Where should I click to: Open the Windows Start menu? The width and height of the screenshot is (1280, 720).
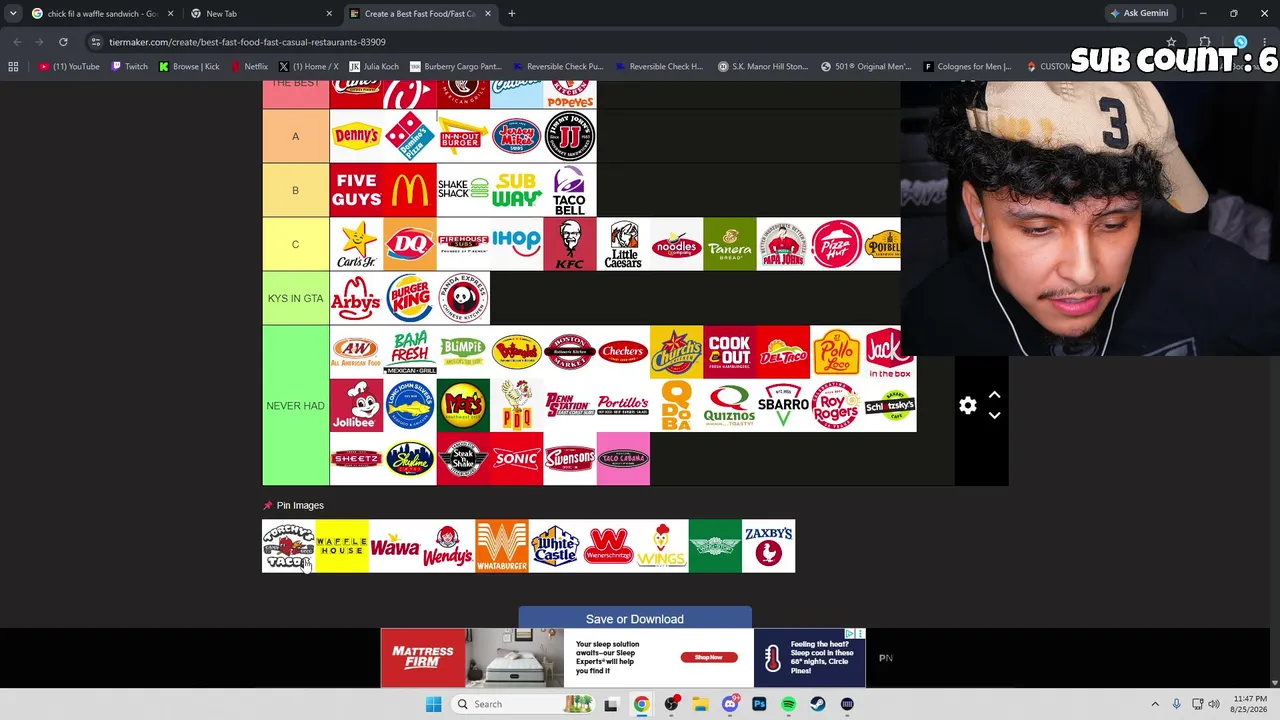pos(433,704)
